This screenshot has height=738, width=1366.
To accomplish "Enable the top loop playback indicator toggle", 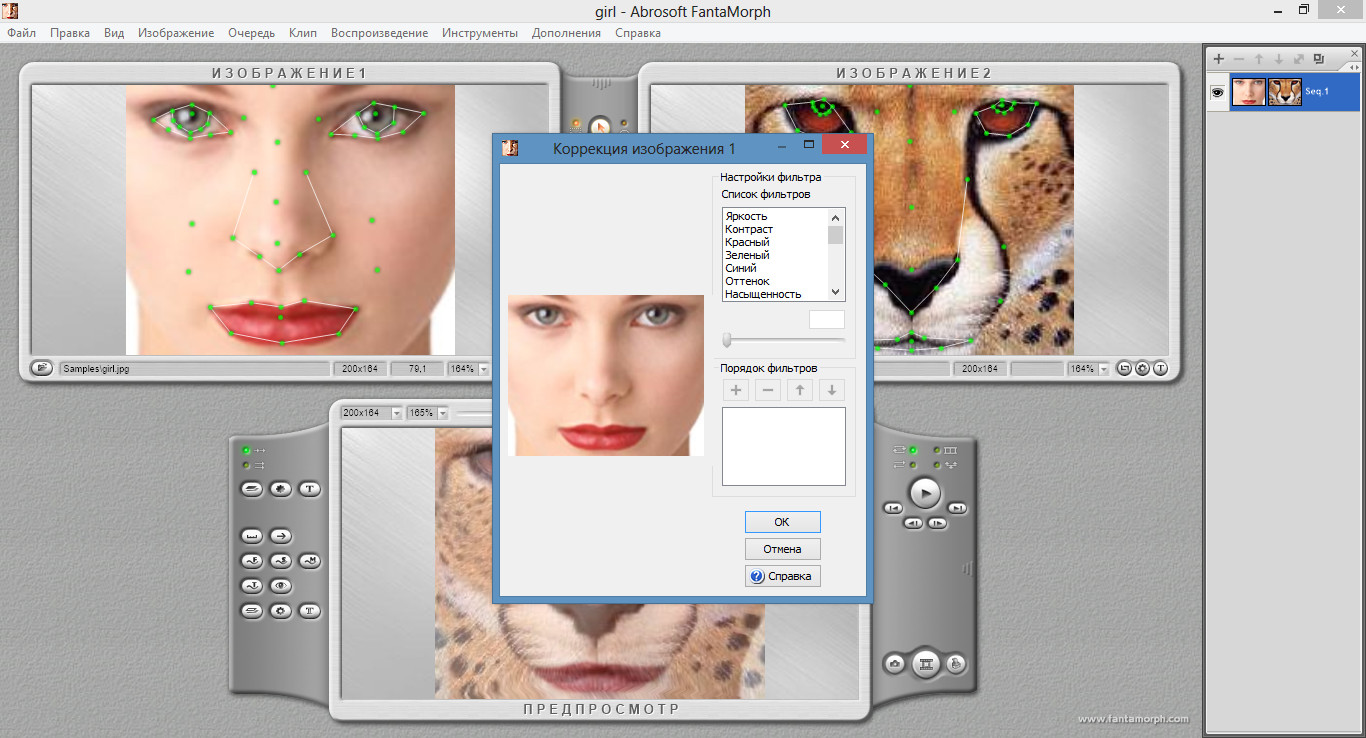I will tap(912, 450).
